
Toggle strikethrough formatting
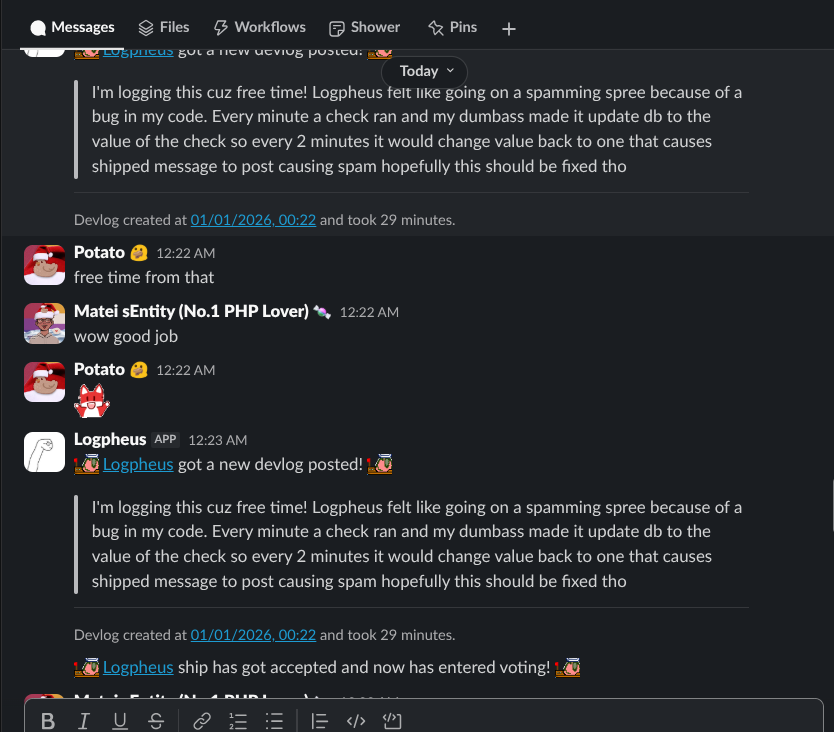tap(156, 721)
